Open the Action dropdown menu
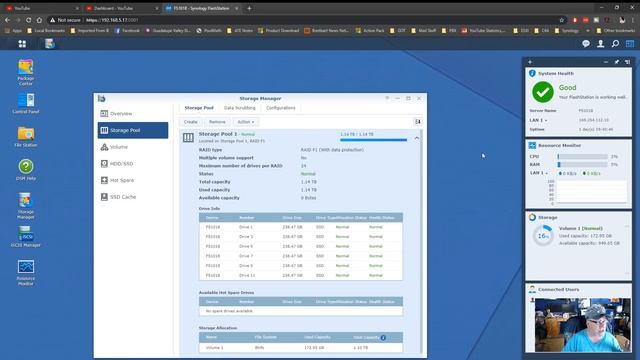 click(246, 122)
